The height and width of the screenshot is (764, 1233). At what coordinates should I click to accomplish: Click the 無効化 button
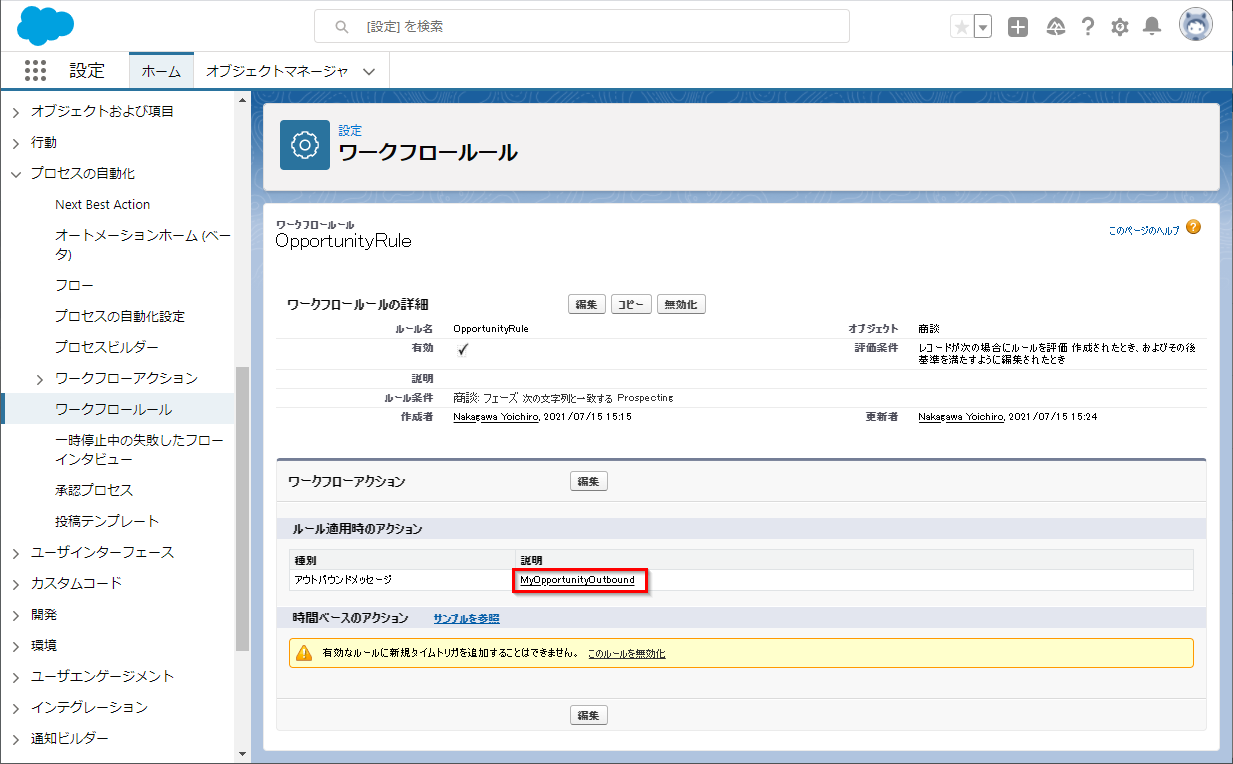(x=681, y=304)
